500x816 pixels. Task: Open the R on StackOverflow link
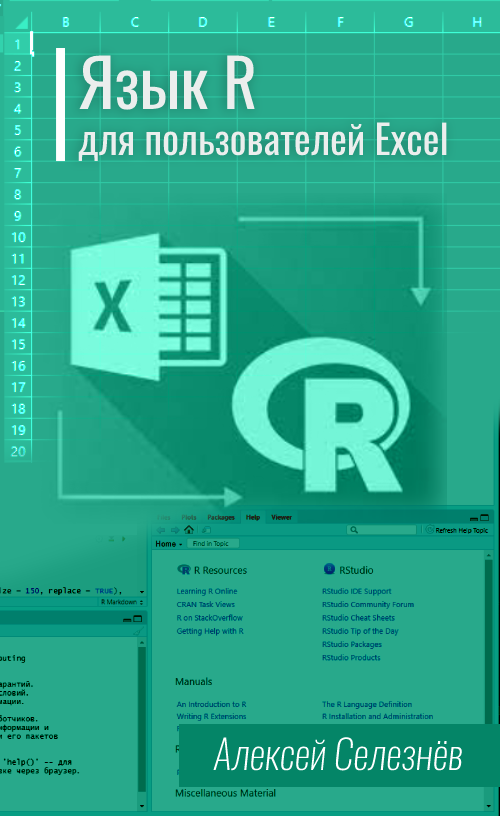click(x=209, y=618)
